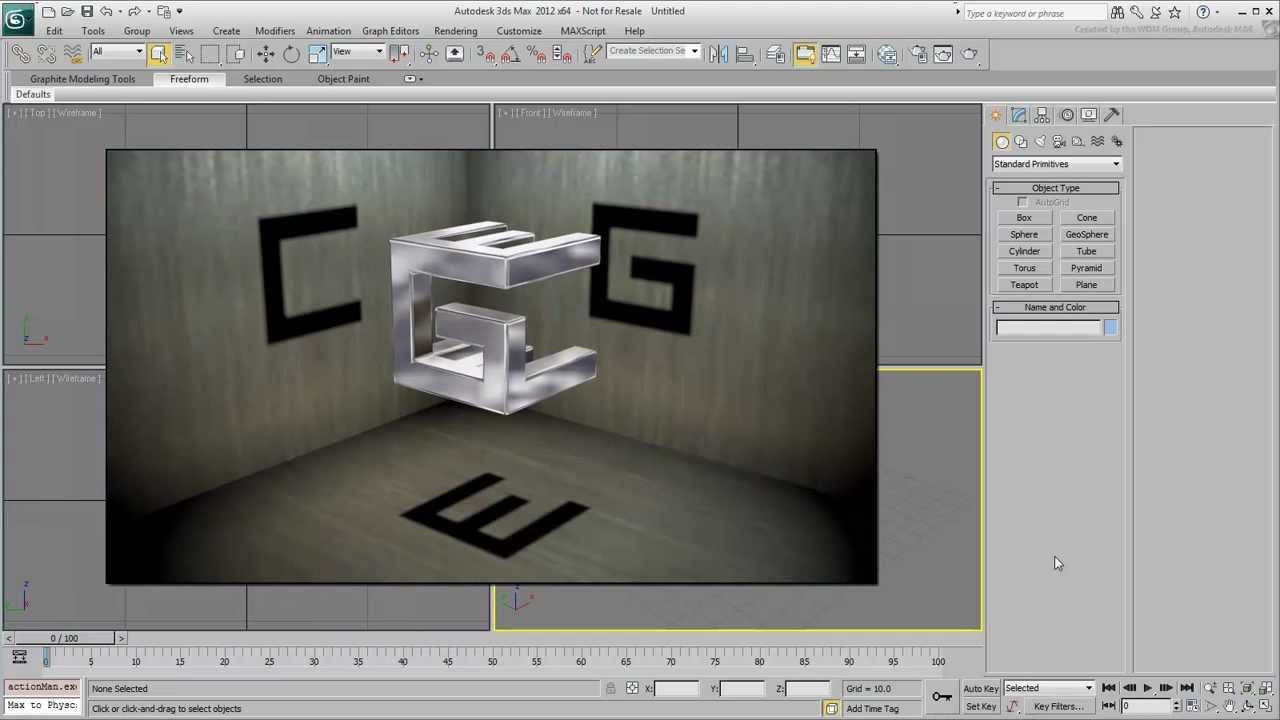
Task: Toggle Percent Snap
Action: [536, 54]
